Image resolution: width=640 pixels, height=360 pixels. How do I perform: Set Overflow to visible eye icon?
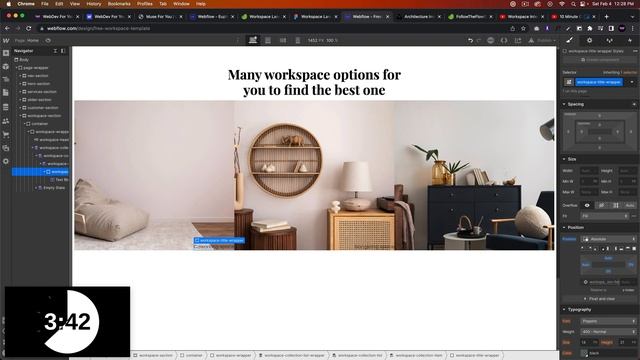coord(587,205)
